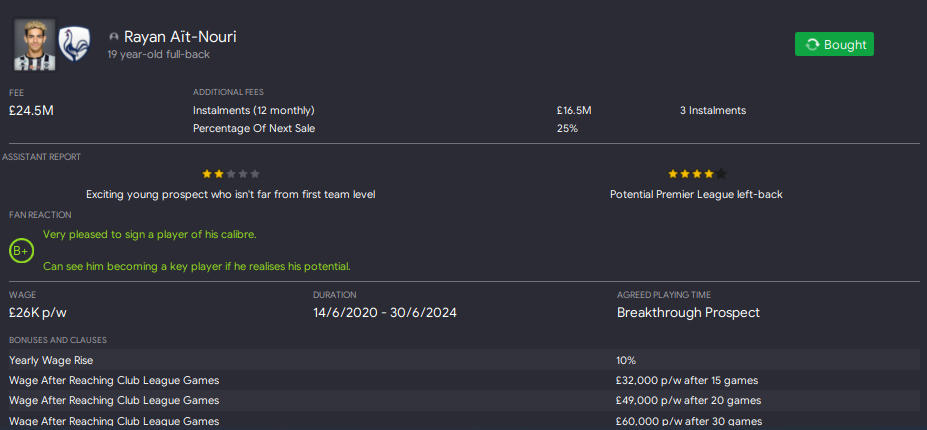Click the two-star current ability rating

[x=230, y=174]
